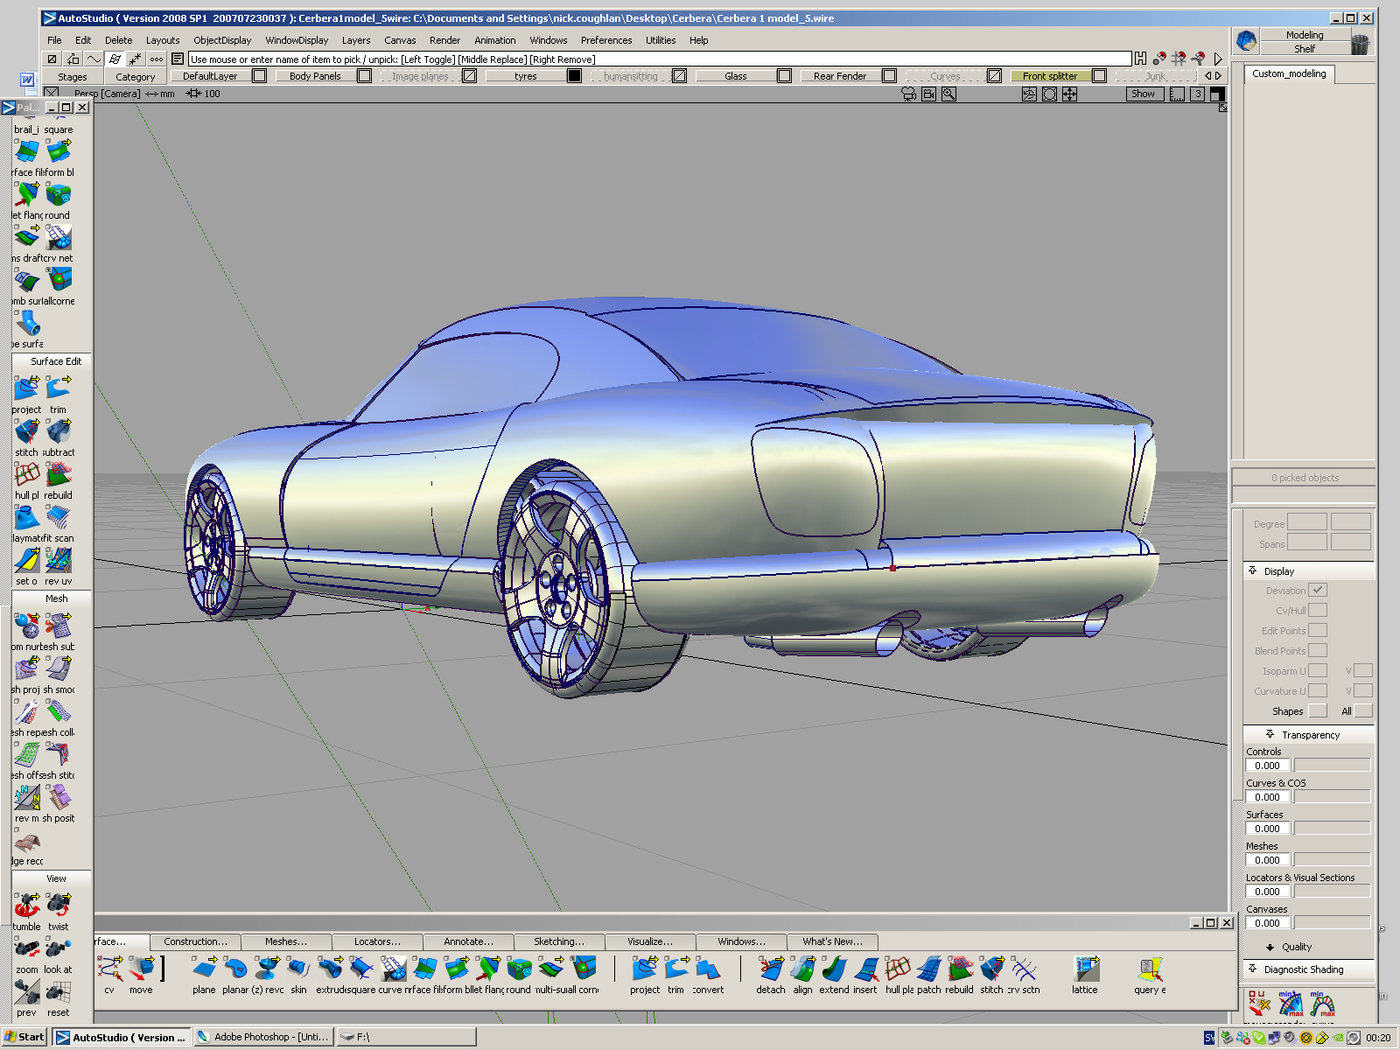Image resolution: width=1400 pixels, height=1050 pixels.
Task: Click the Surfaces transparency slider
Action: 1331,828
